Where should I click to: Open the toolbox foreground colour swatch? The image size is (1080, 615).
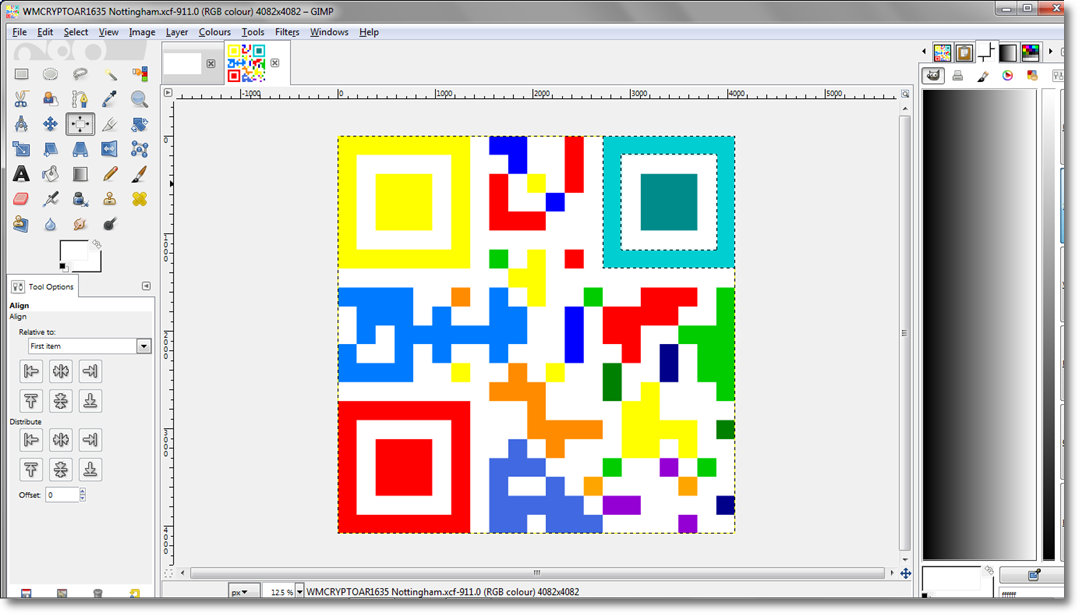(74, 252)
